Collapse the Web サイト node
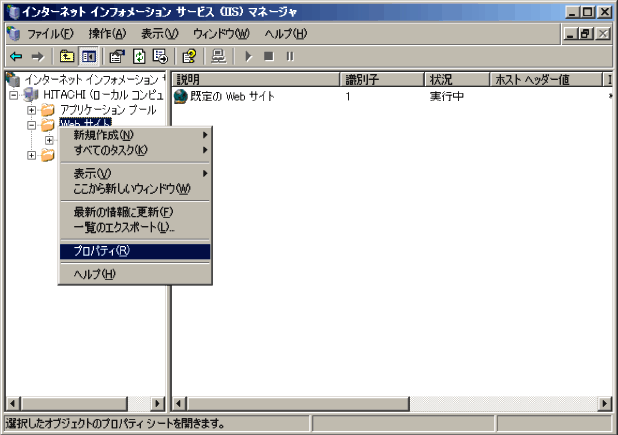 click(x=32, y=125)
